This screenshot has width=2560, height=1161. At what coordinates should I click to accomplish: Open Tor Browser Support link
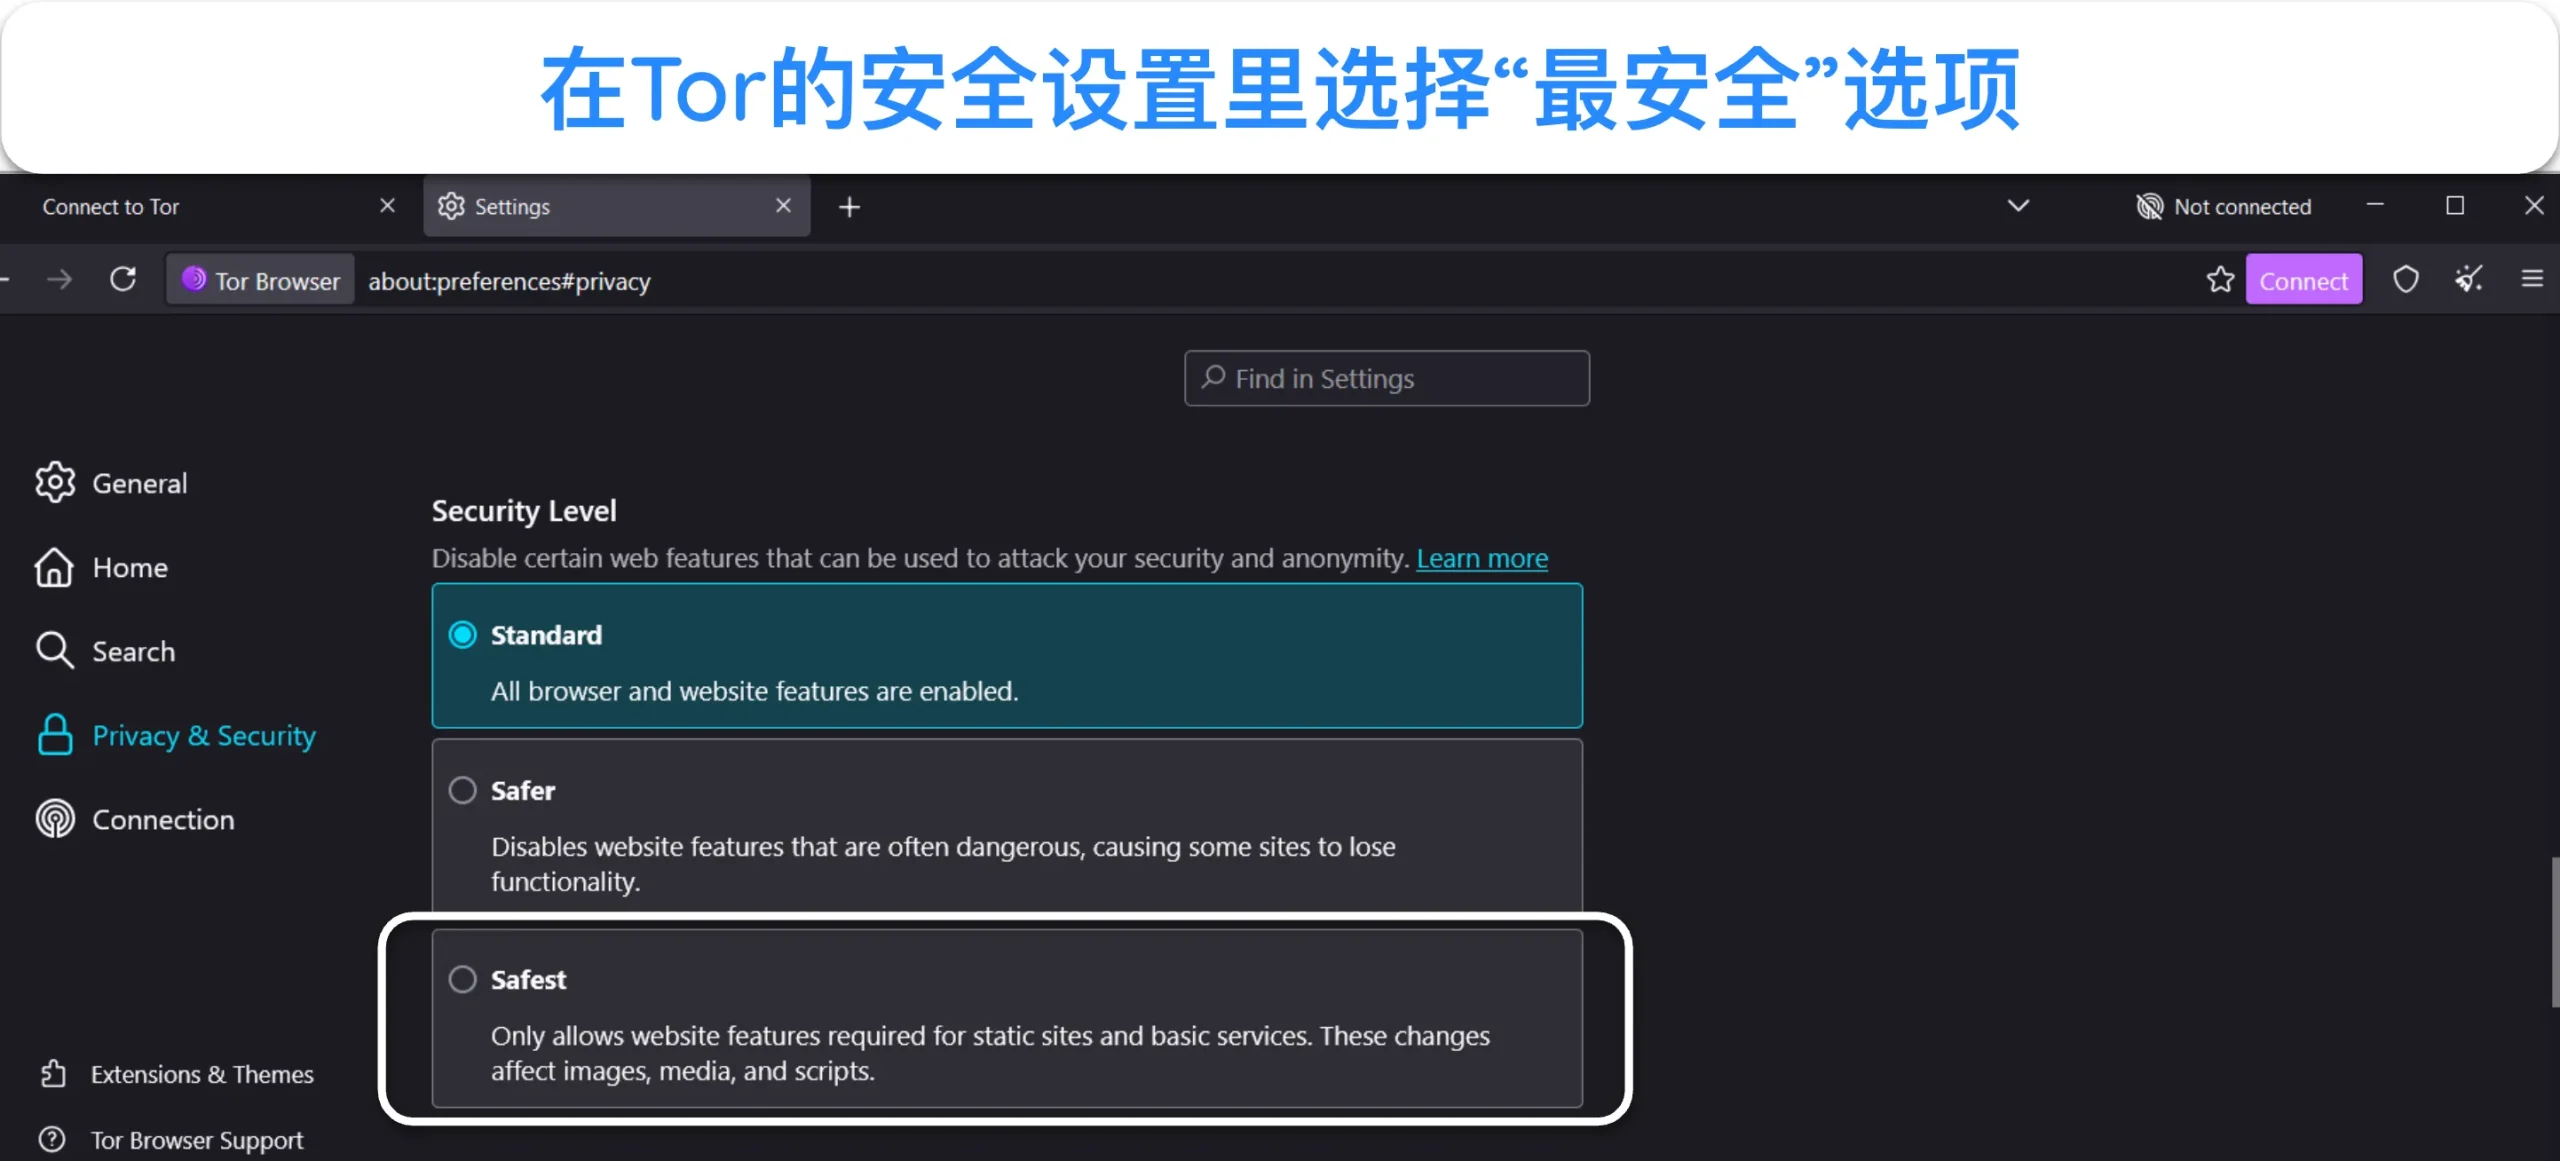click(171, 1140)
